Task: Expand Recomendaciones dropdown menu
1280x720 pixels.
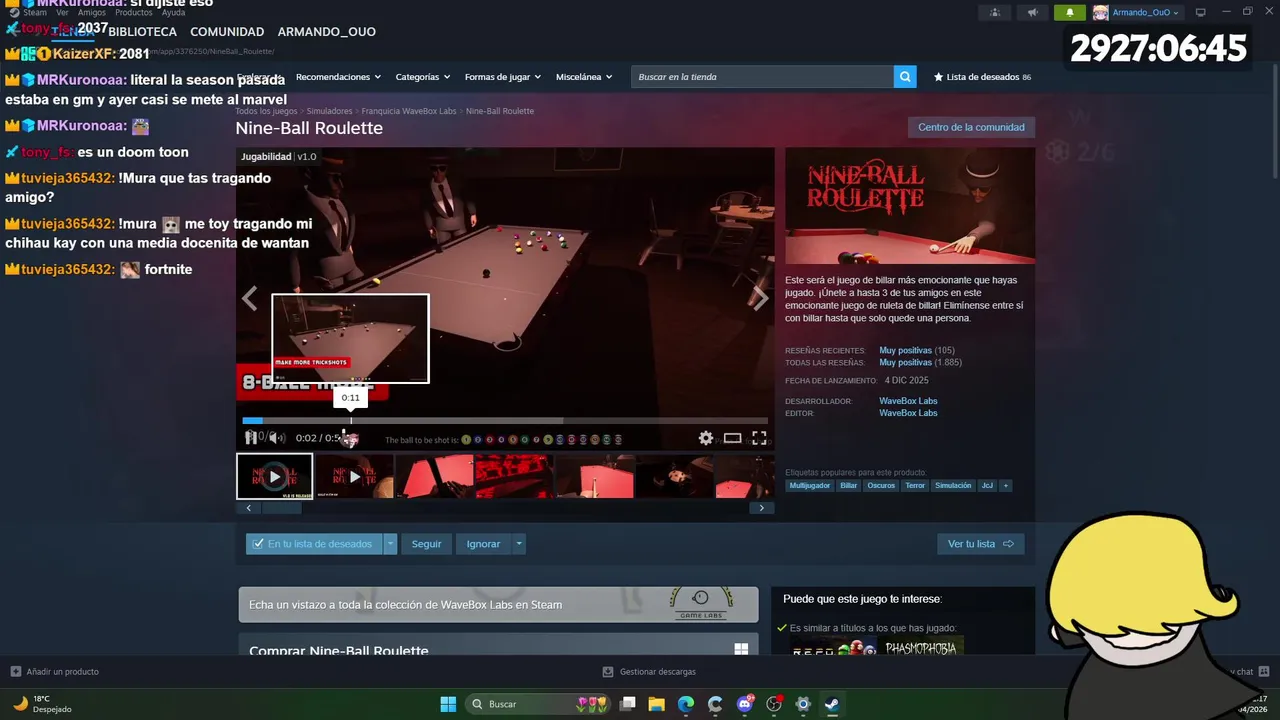Action: 338,77
